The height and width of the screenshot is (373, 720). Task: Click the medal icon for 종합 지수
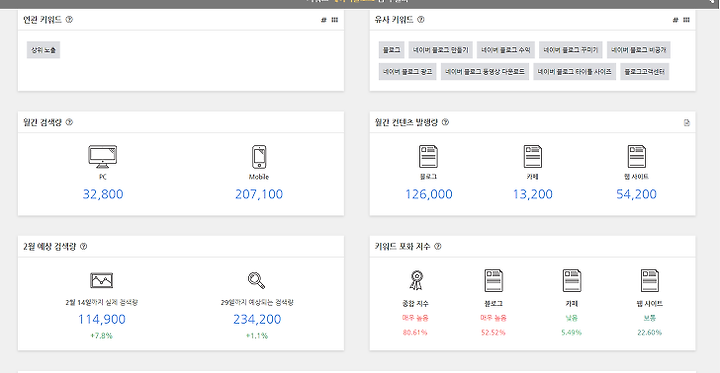416,281
